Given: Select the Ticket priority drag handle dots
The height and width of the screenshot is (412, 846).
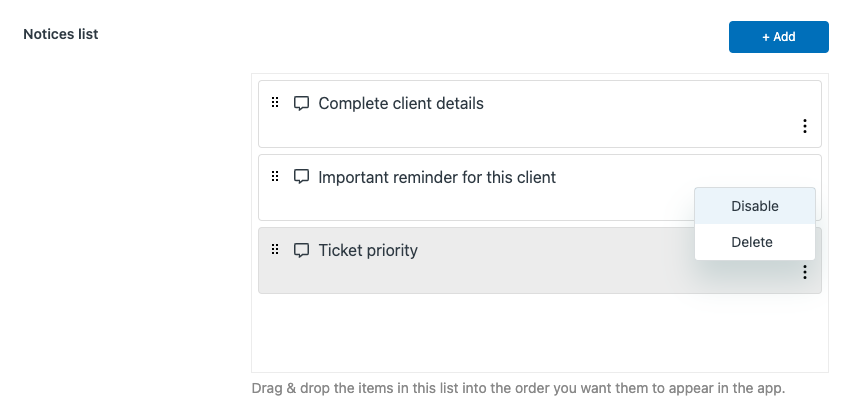Looking at the screenshot, I should point(275,249).
